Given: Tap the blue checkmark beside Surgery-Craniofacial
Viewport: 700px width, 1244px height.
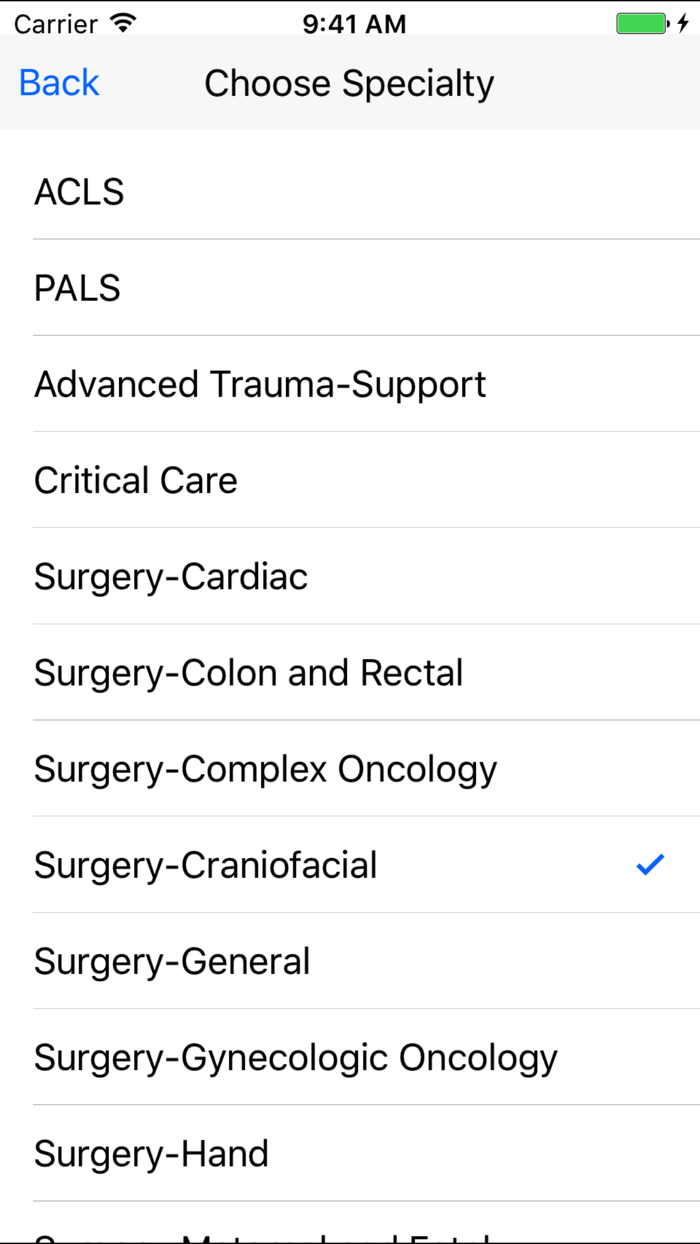Looking at the screenshot, I should point(650,864).
